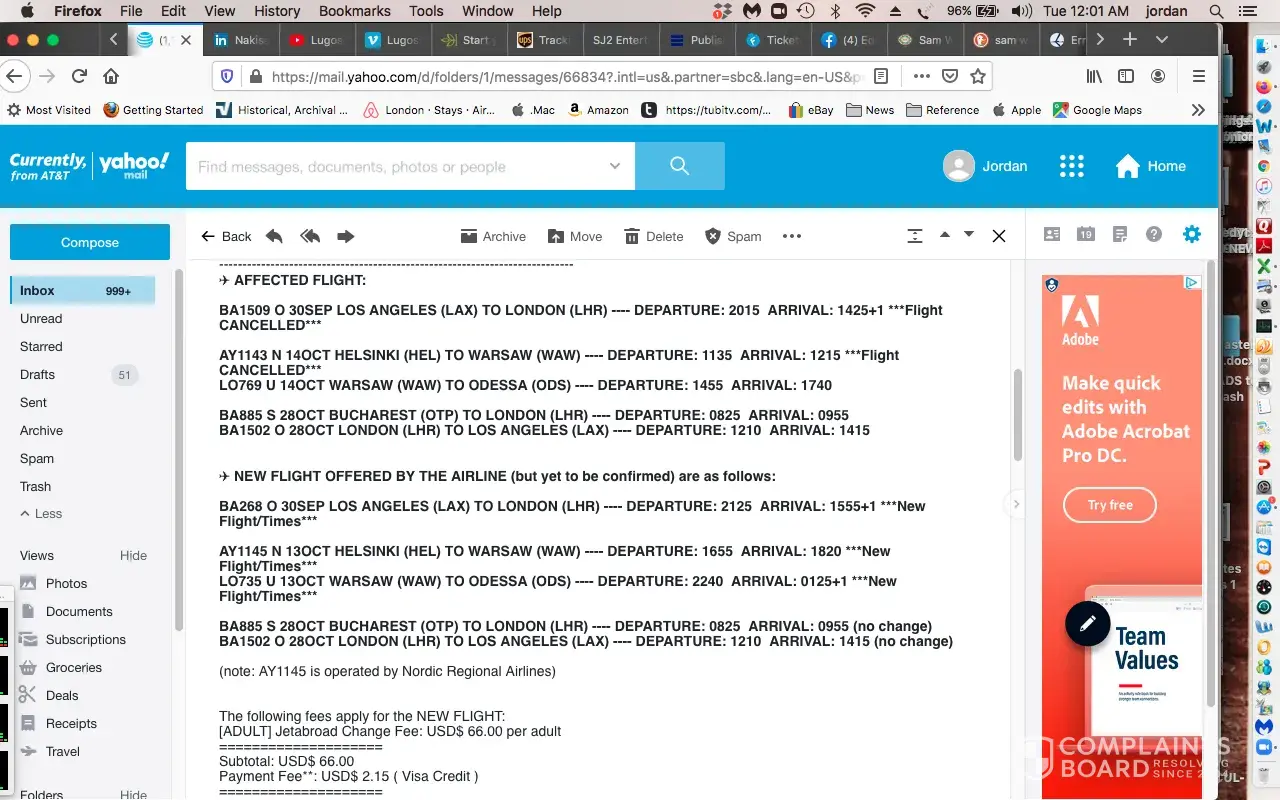This screenshot has width=1280, height=800.
Task: Open the Documents view
Action: pos(79,611)
